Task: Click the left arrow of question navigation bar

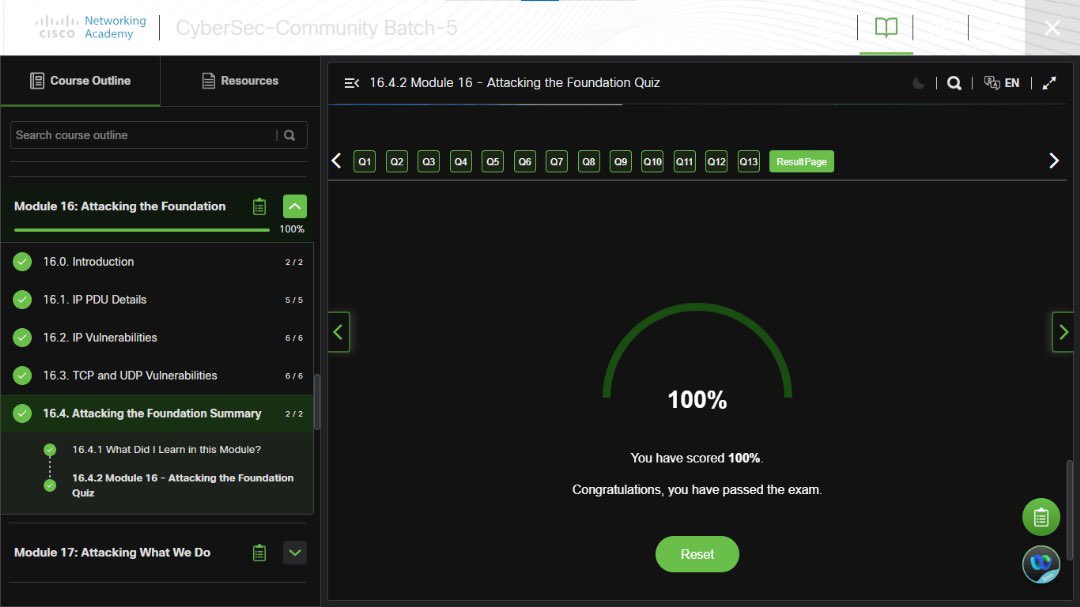Action: click(336, 161)
